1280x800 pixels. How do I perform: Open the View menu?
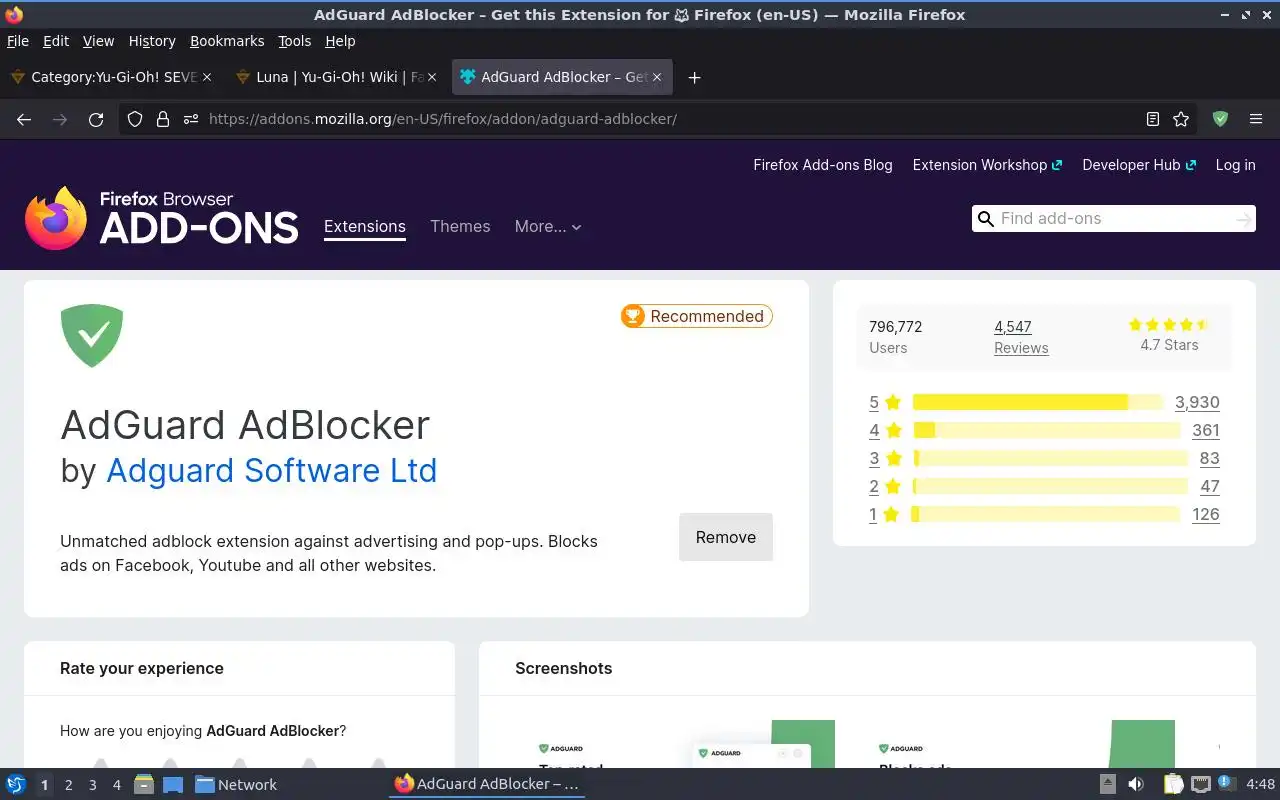(98, 41)
